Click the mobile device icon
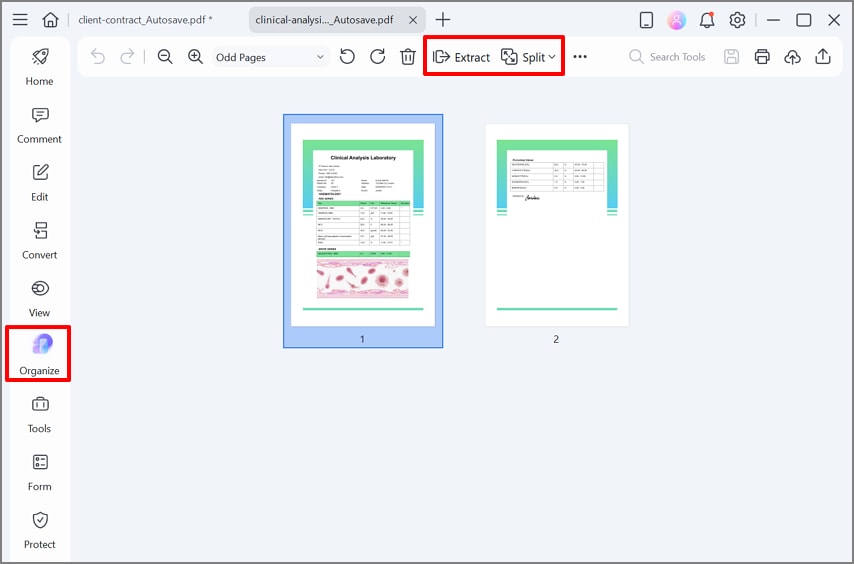This screenshot has height=564, width=854. (x=646, y=20)
